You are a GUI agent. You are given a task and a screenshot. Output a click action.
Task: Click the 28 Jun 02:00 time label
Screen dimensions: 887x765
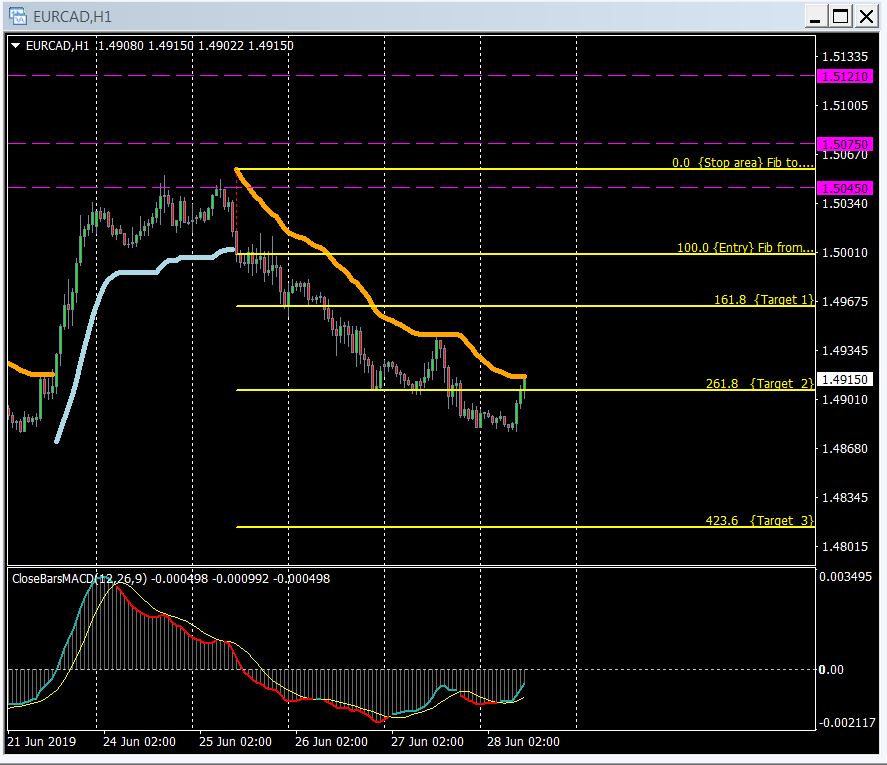[x=523, y=741]
